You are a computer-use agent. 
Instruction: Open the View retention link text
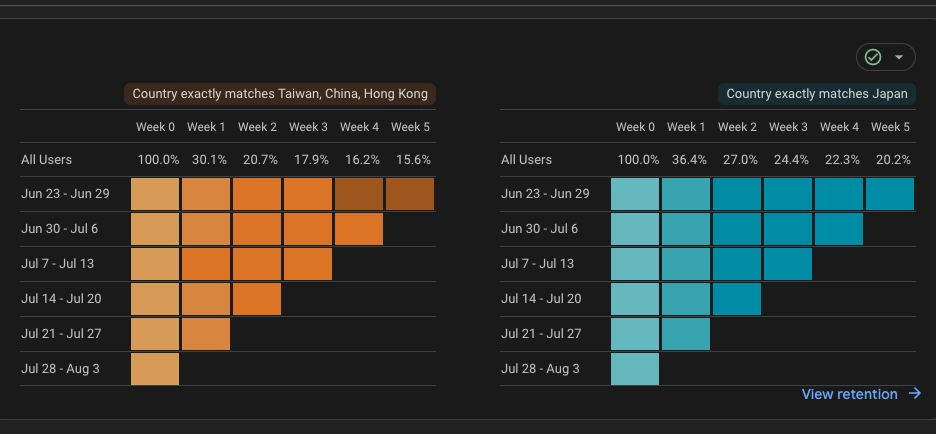(x=849, y=394)
